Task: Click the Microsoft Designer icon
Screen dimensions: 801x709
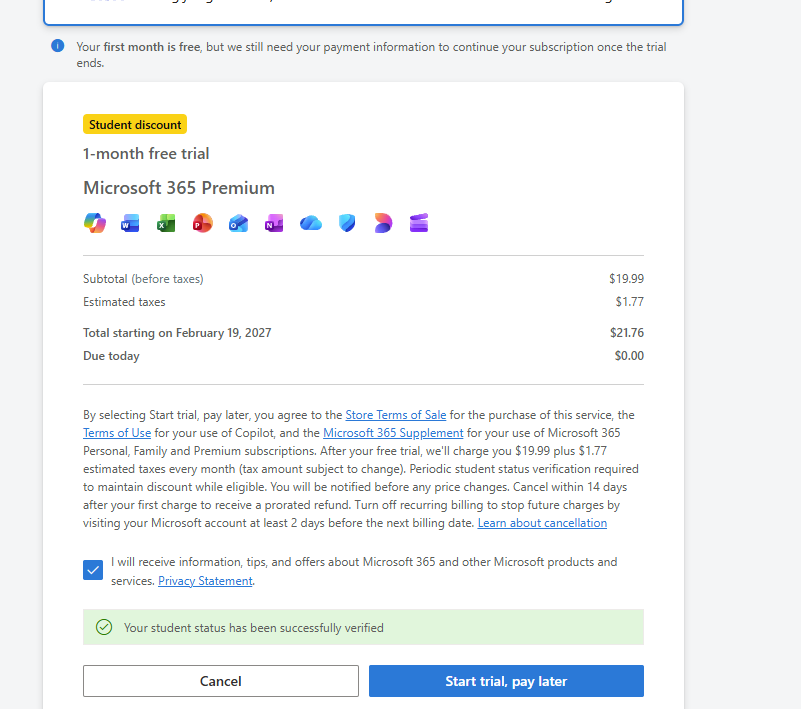Action: coord(383,223)
